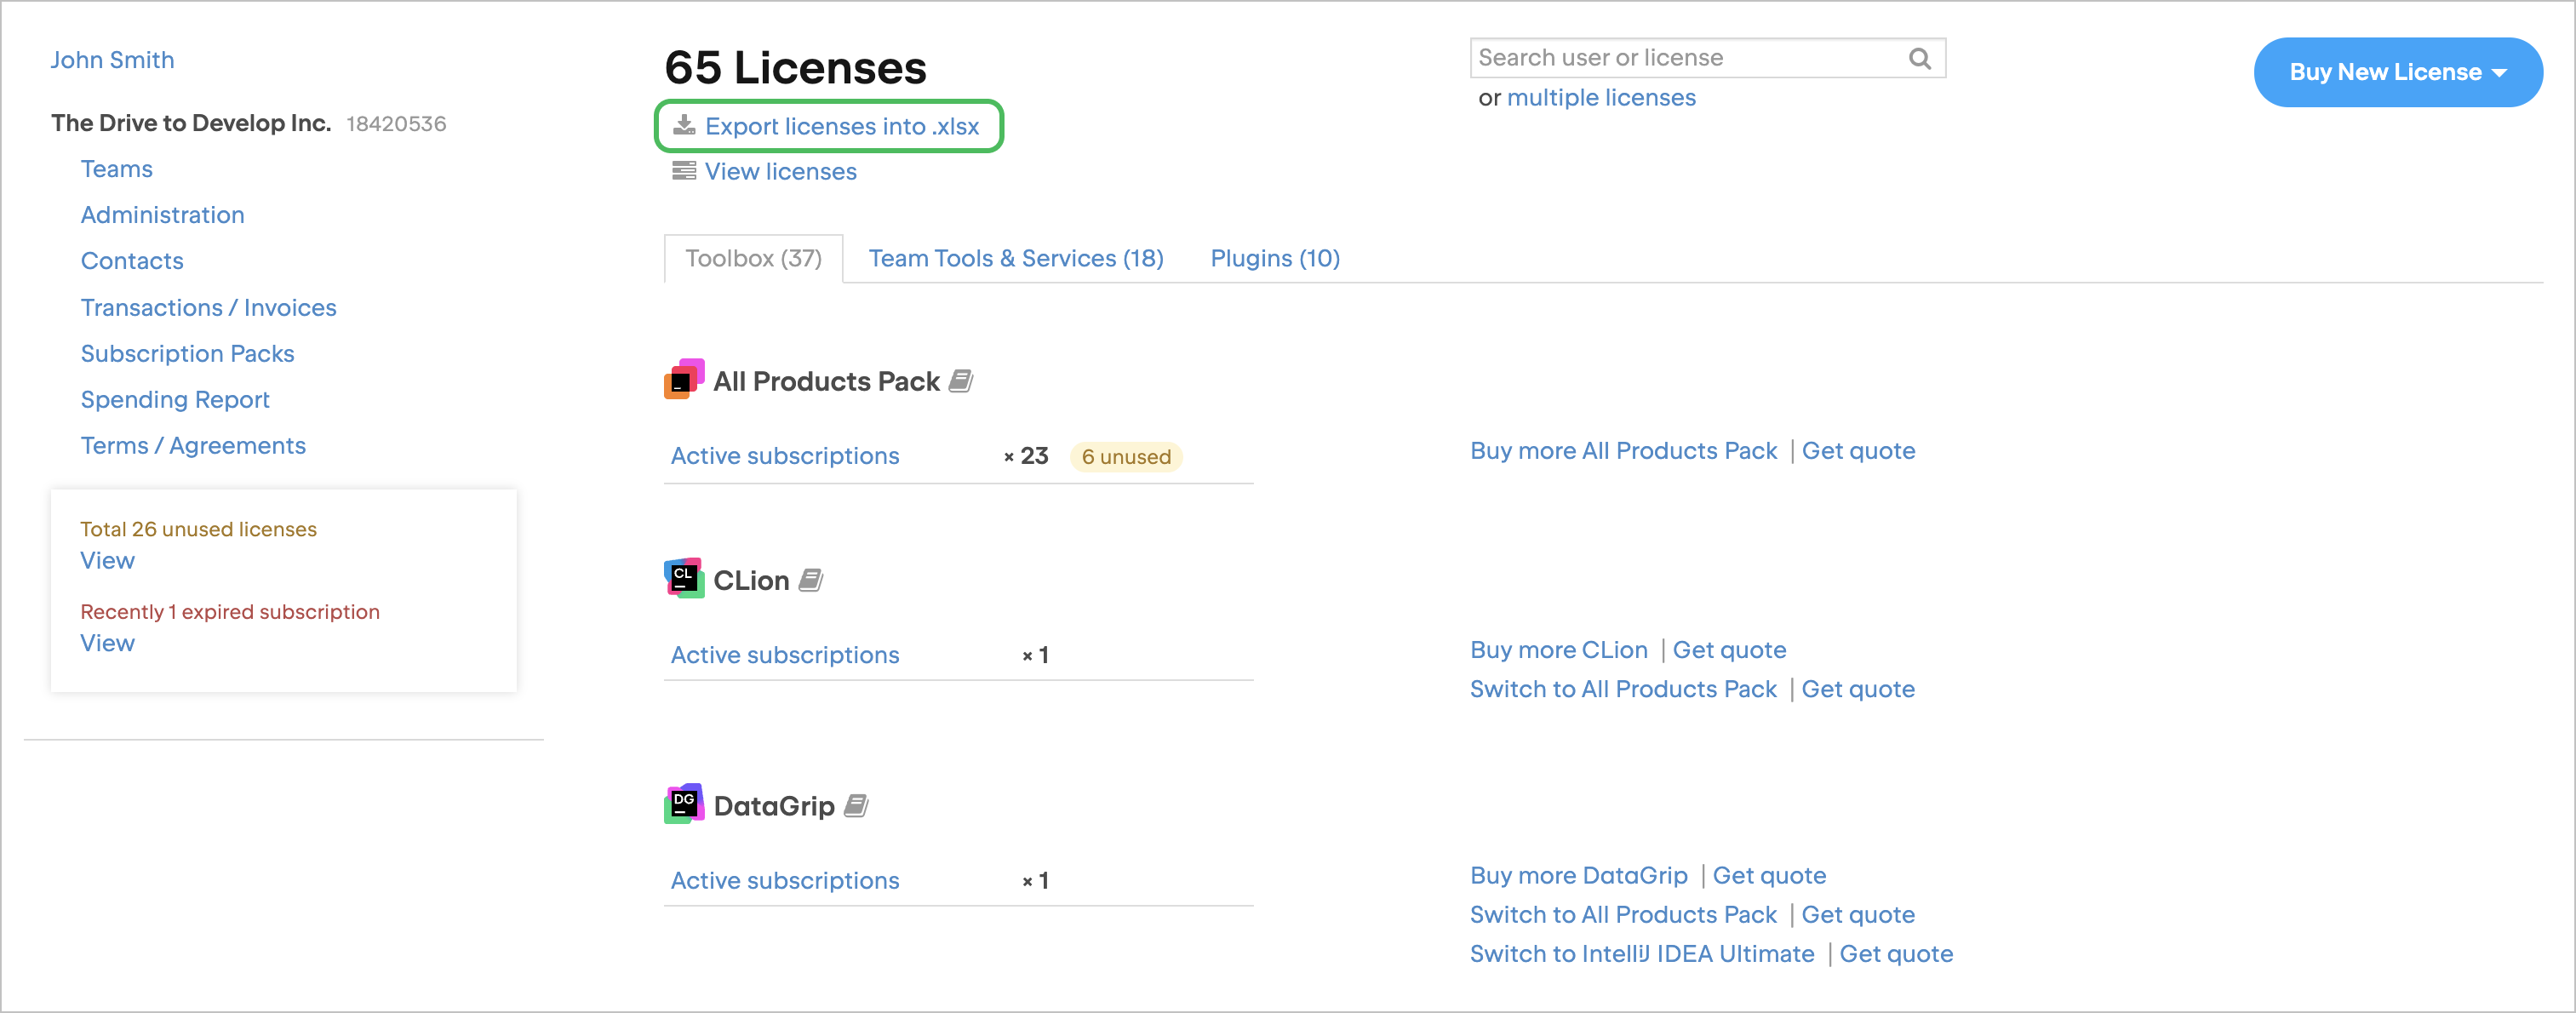View the 26 unused licenses

107,560
